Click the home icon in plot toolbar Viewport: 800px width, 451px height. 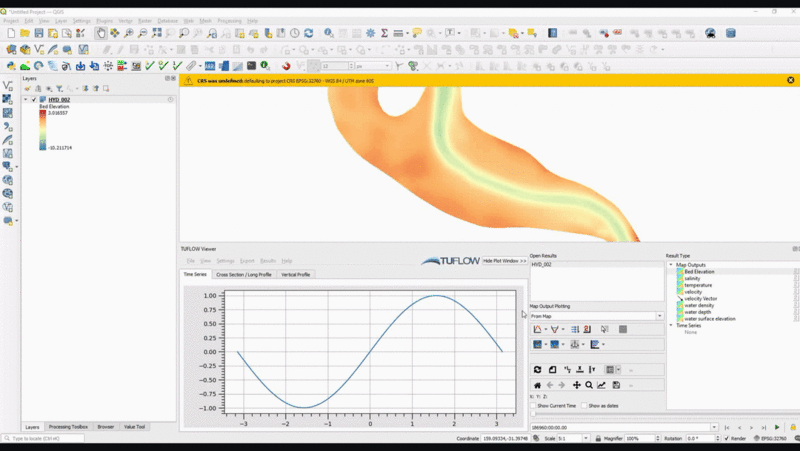pos(537,385)
